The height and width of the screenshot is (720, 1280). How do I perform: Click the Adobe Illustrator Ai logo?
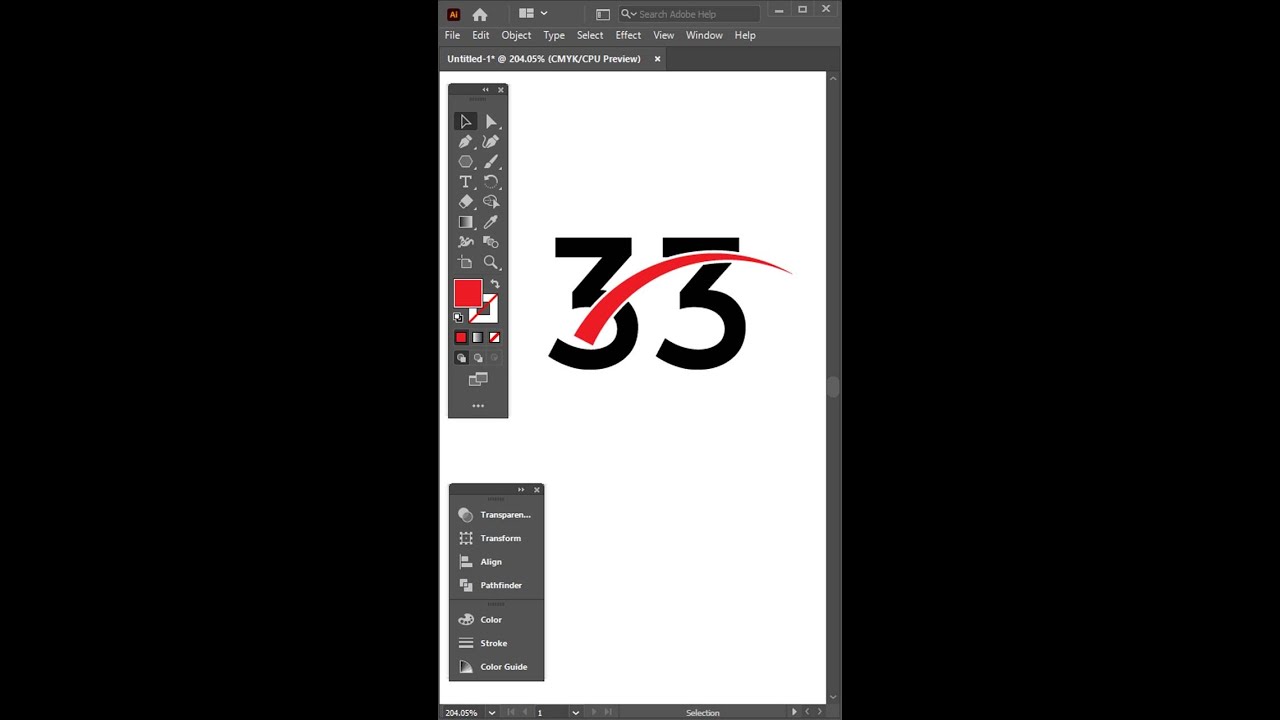coord(453,14)
